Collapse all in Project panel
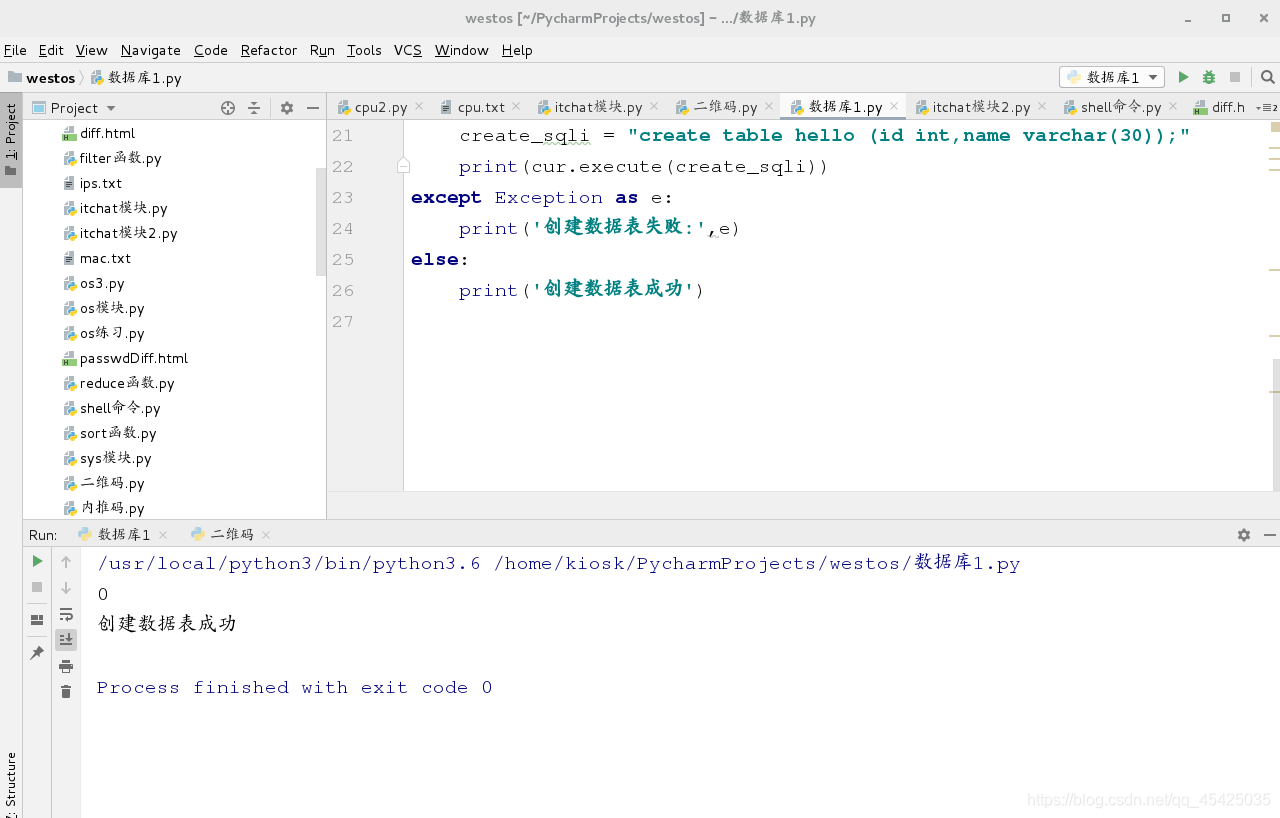Image resolution: width=1280 pixels, height=818 pixels. (x=254, y=108)
